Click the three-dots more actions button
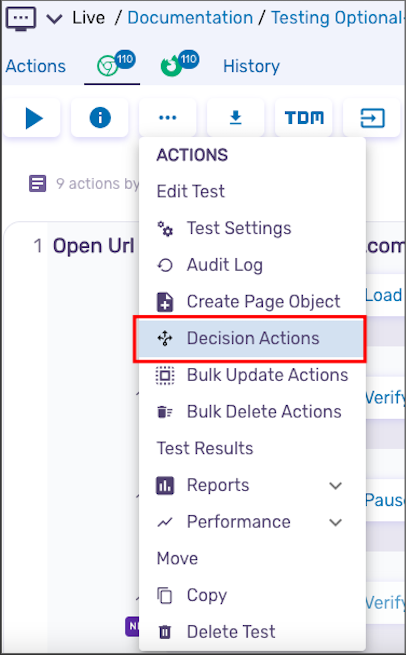 pyautogui.click(x=167, y=118)
